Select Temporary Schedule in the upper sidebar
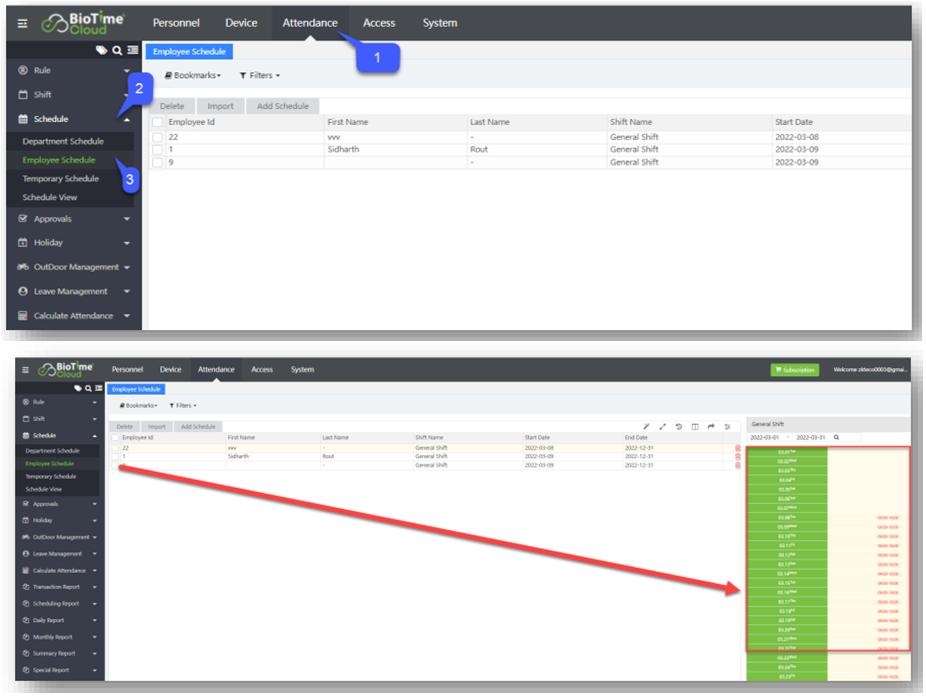Screen dimensions: 926x697 point(61,179)
